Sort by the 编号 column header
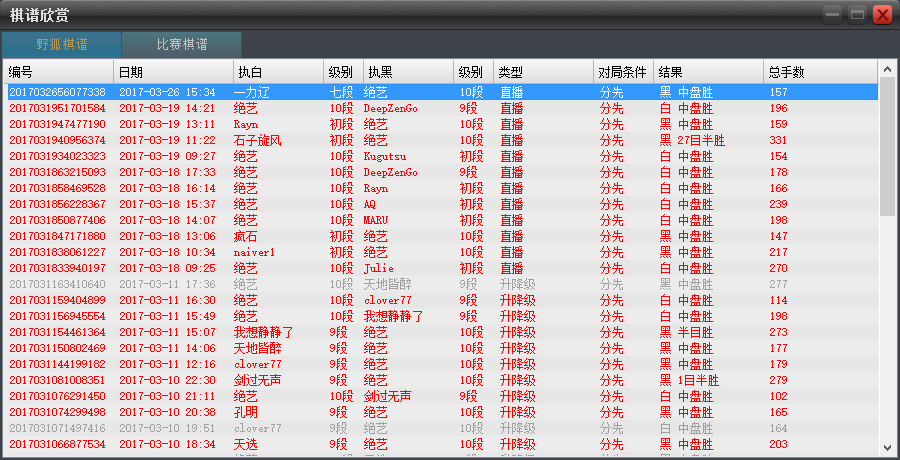Viewport: 900px width, 460px height. 58,72
